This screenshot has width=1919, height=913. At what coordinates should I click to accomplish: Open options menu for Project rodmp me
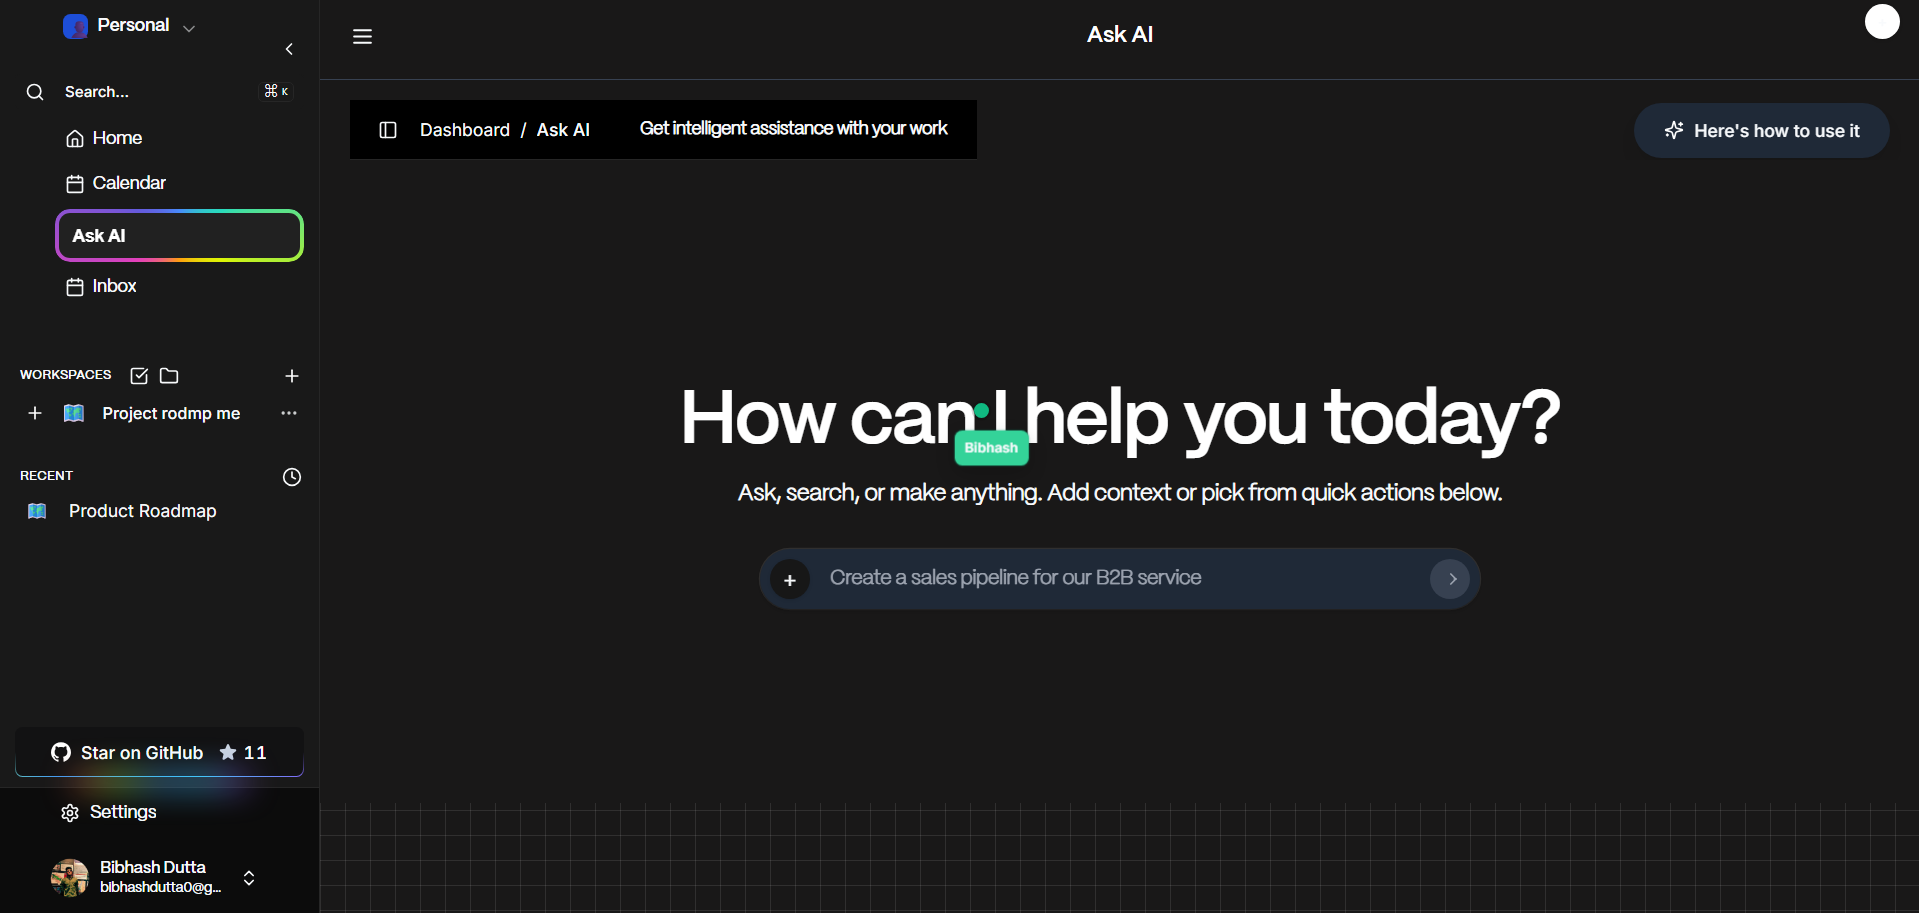(289, 413)
